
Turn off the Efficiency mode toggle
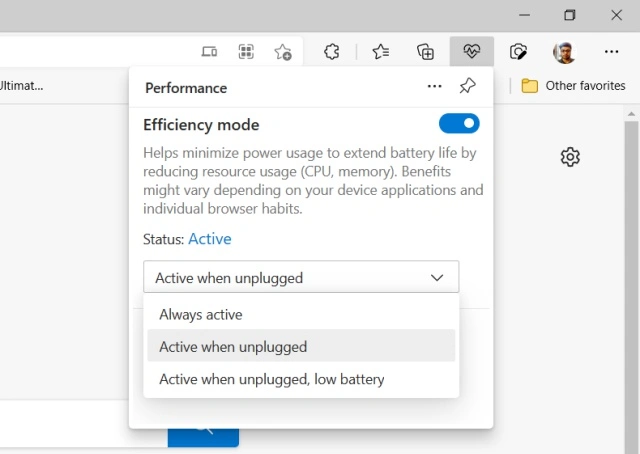[459, 123]
